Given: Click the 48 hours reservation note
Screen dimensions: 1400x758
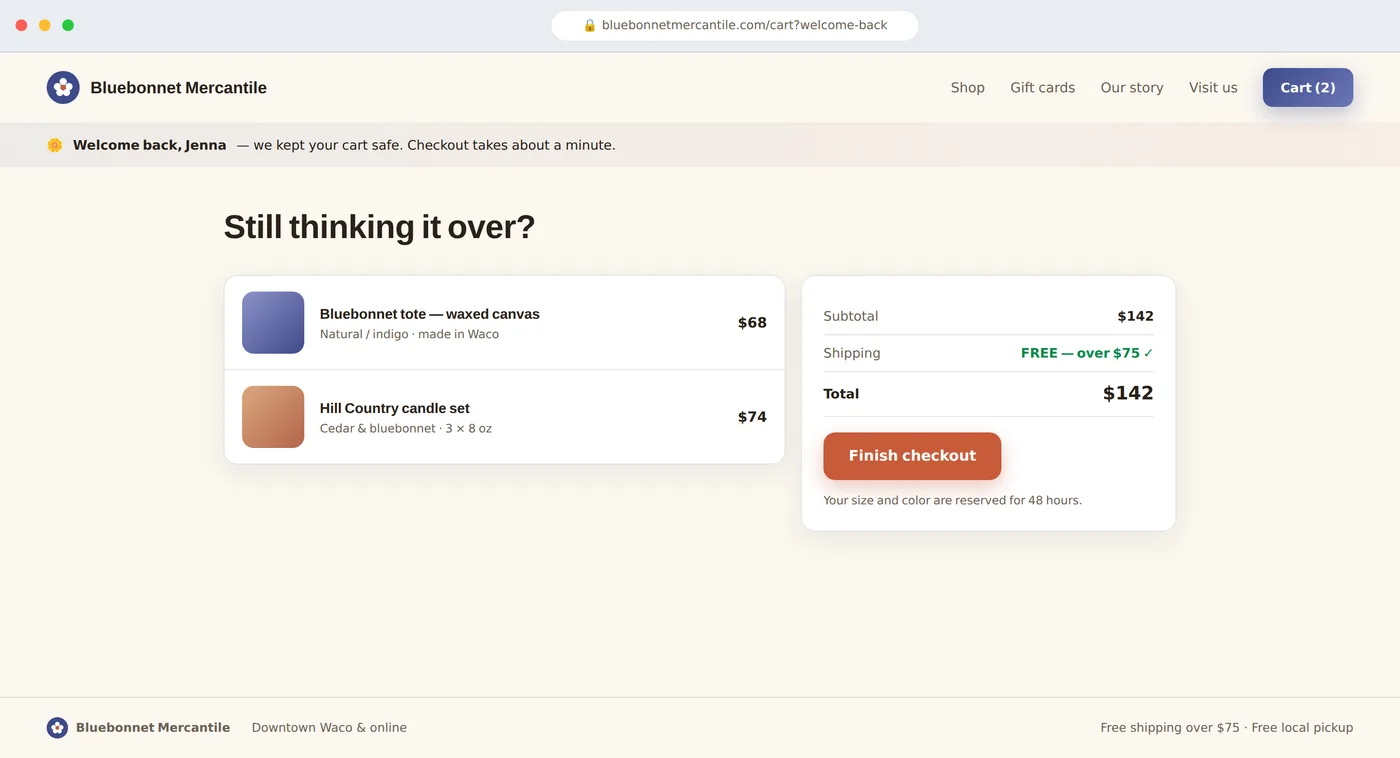Looking at the screenshot, I should [952, 500].
